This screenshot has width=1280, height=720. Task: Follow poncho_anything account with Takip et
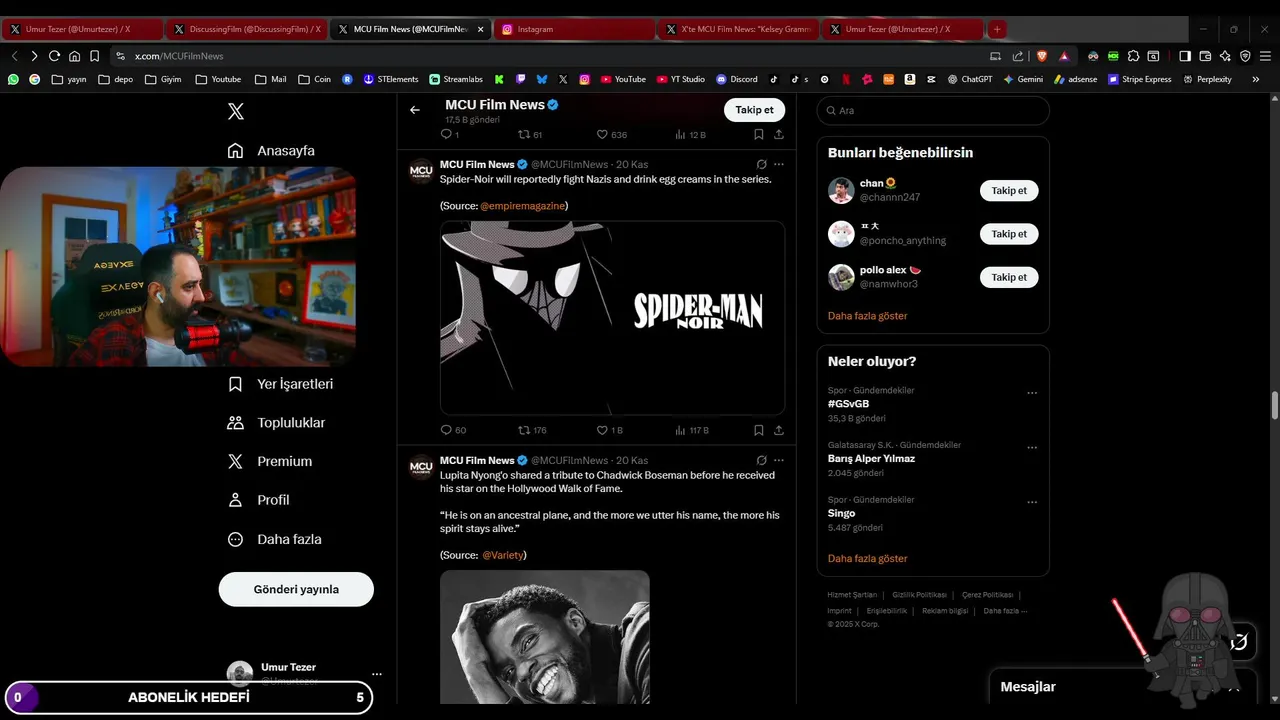click(1009, 234)
